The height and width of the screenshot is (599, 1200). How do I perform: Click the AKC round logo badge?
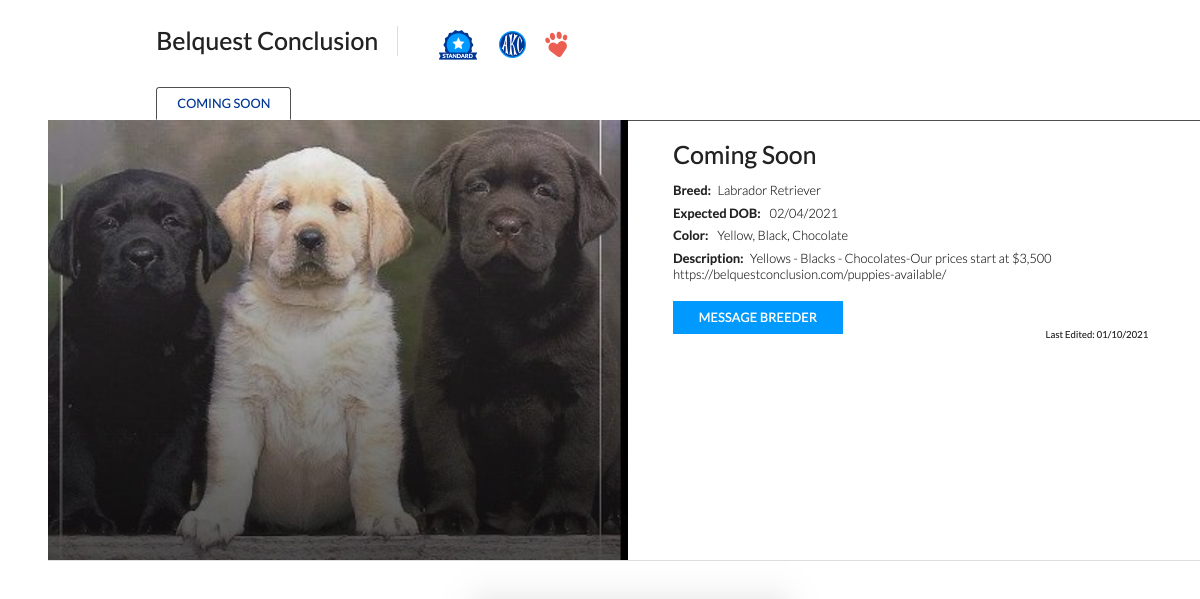(512, 45)
